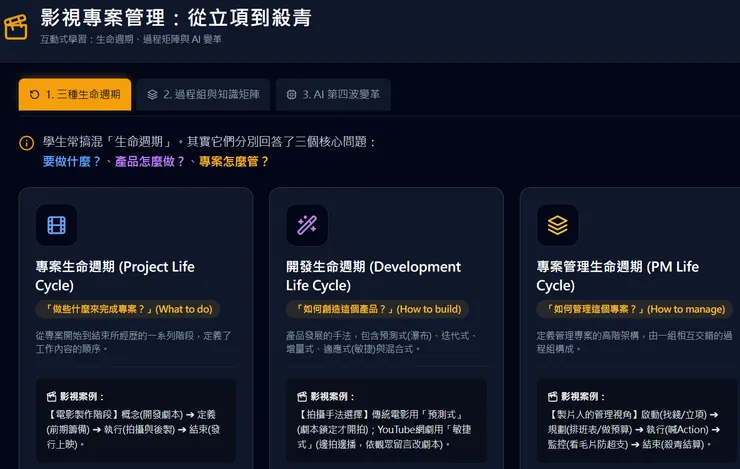Switch to 2. 過程組與知識矩陣 tab
This screenshot has height=469, width=740.
pos(203,94)
